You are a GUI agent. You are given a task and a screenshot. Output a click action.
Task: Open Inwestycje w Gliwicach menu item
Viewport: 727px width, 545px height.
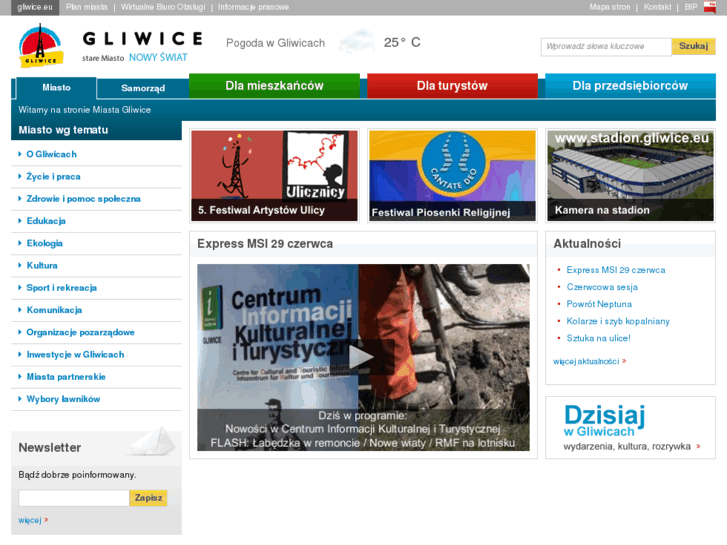75,355
